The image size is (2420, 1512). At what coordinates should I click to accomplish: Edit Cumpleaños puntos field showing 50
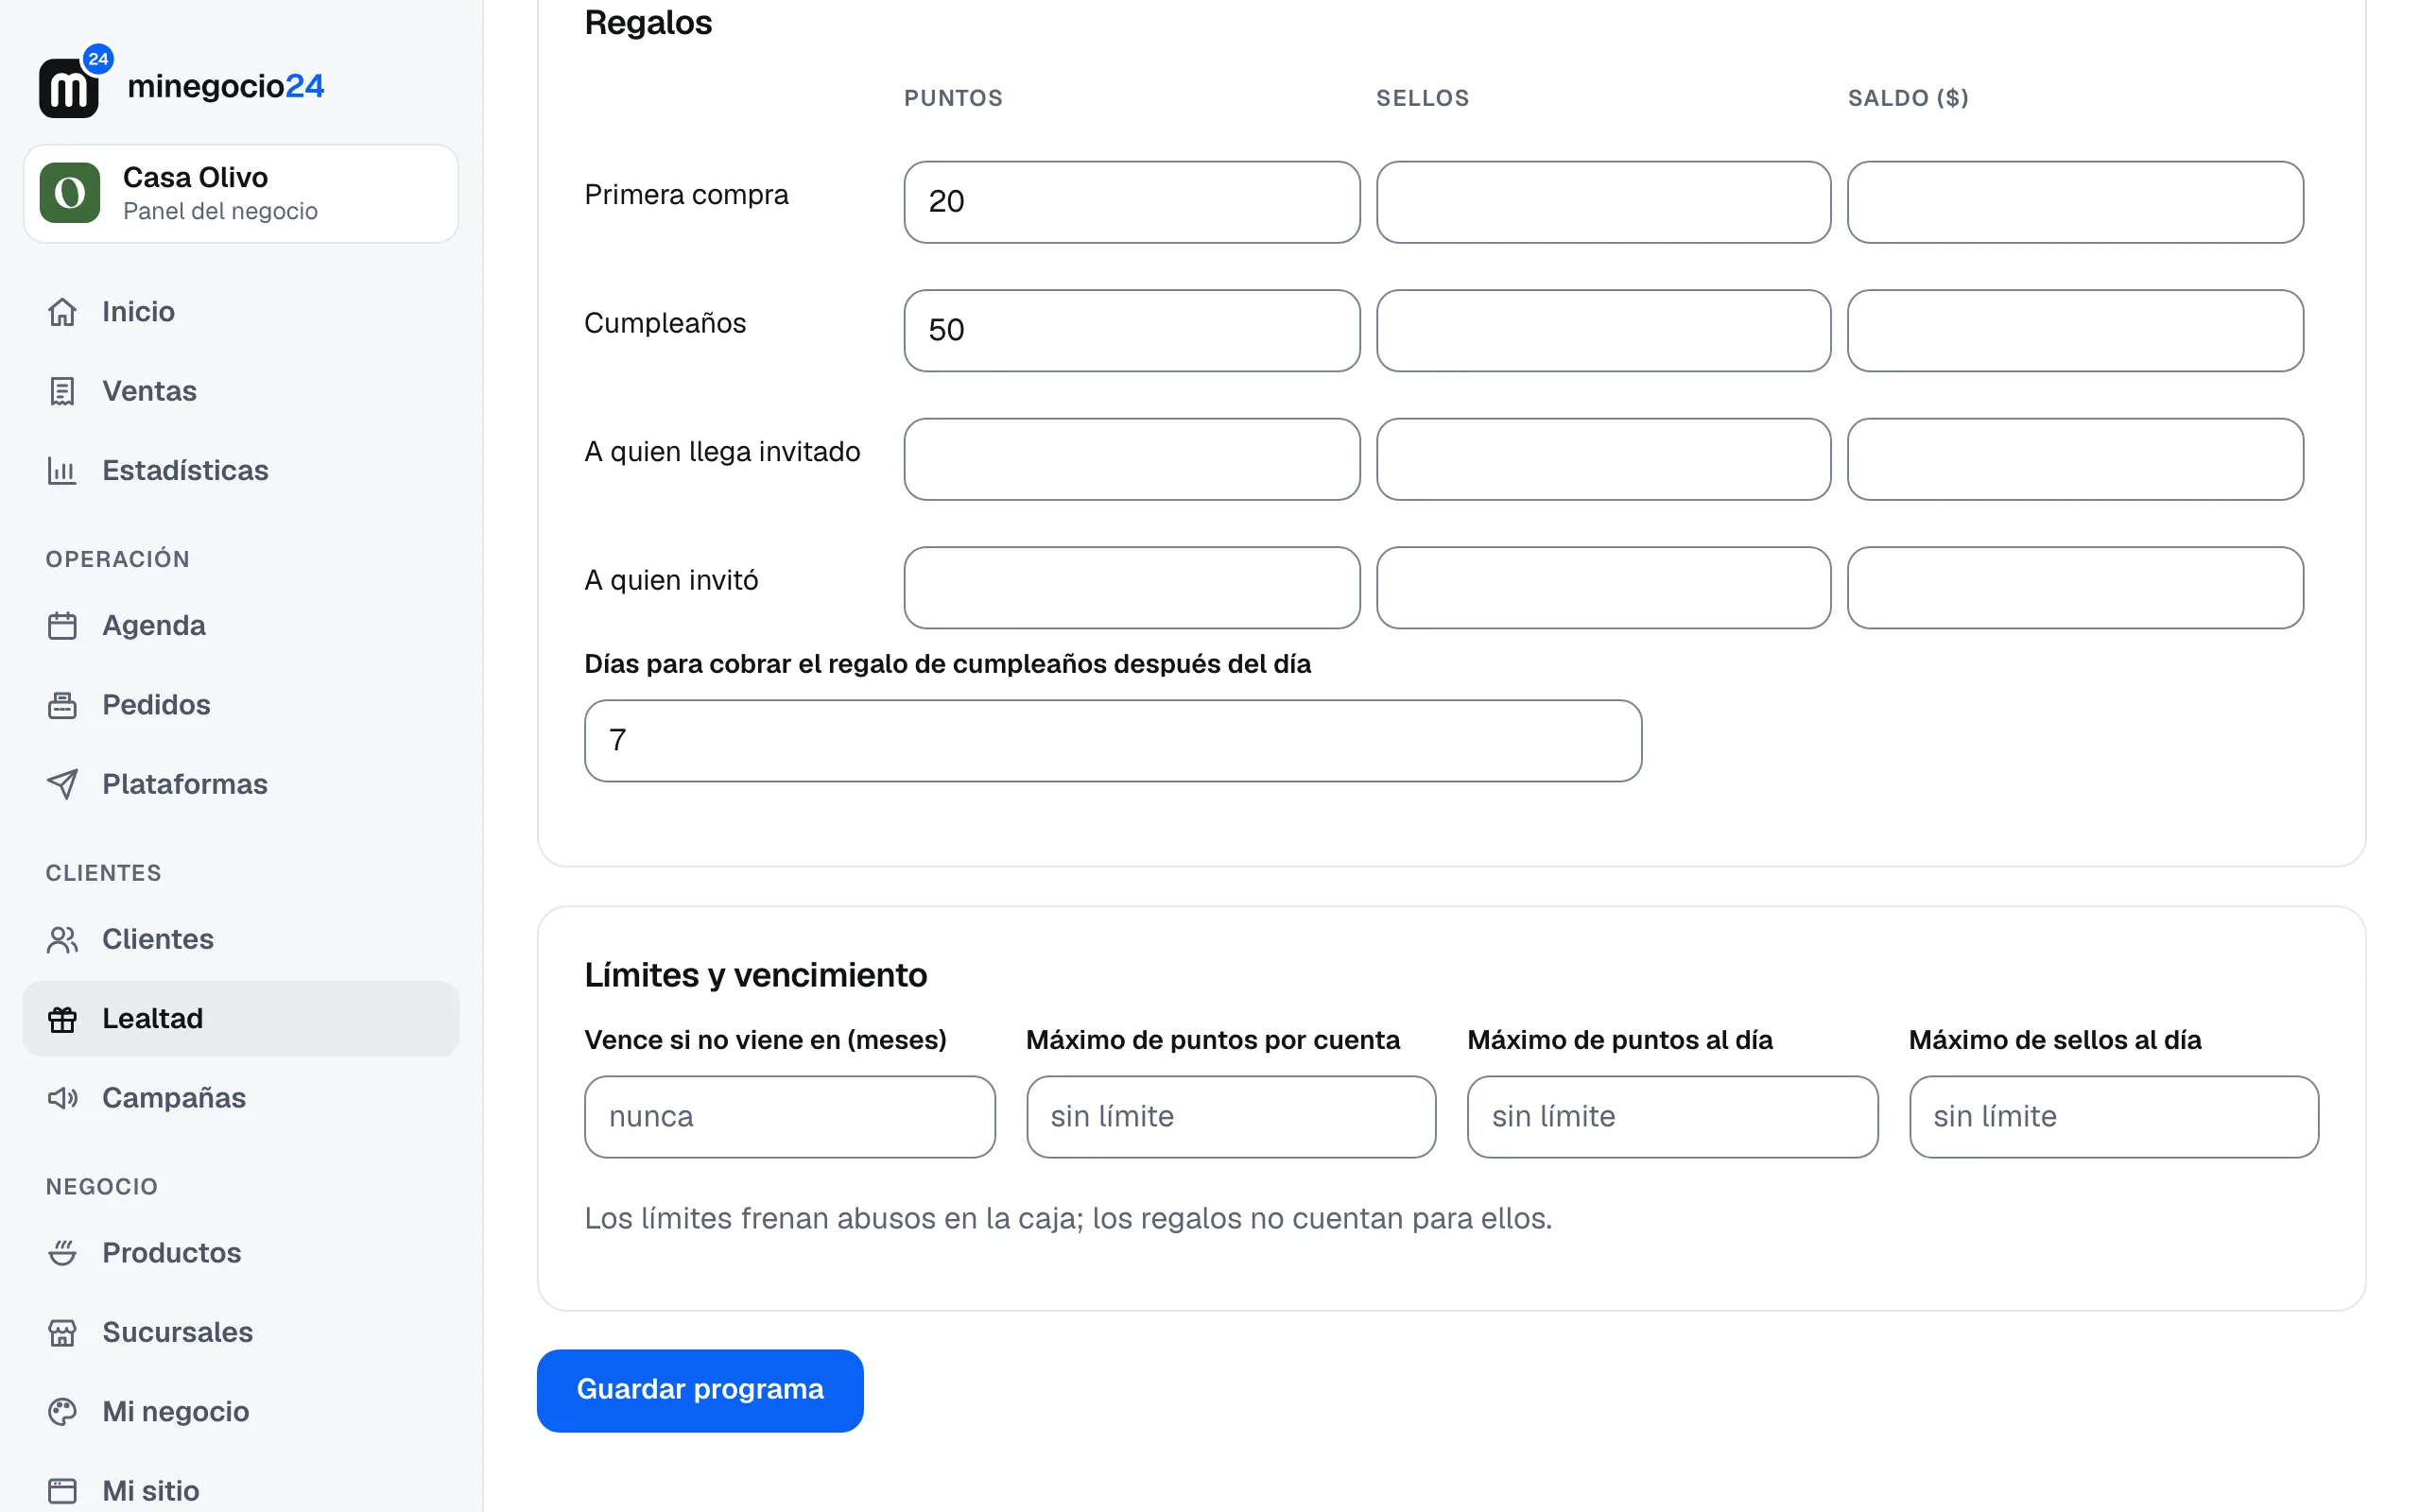coord(1132,331)
